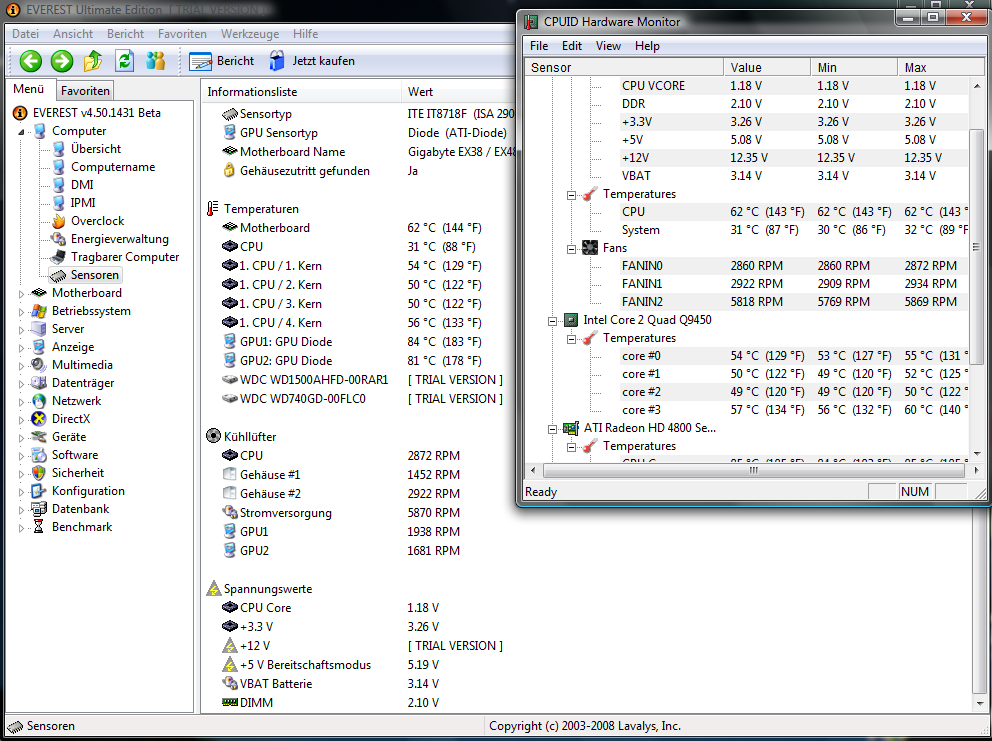Open the File menu in Hardware Monitor
The width and height of the screenshot is (992, 741).
(539, 46)
